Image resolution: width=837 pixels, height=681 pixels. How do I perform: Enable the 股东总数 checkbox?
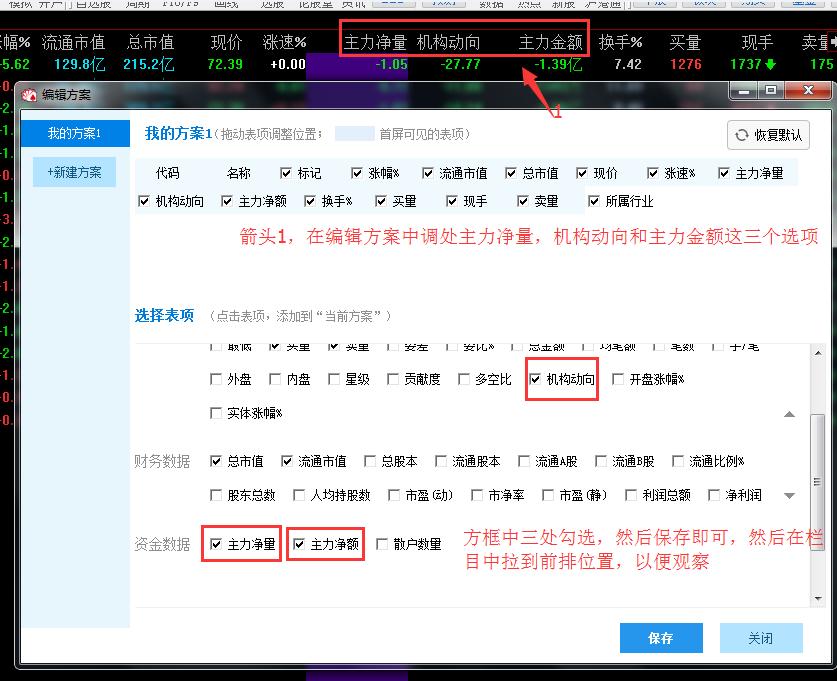(216, 494)
